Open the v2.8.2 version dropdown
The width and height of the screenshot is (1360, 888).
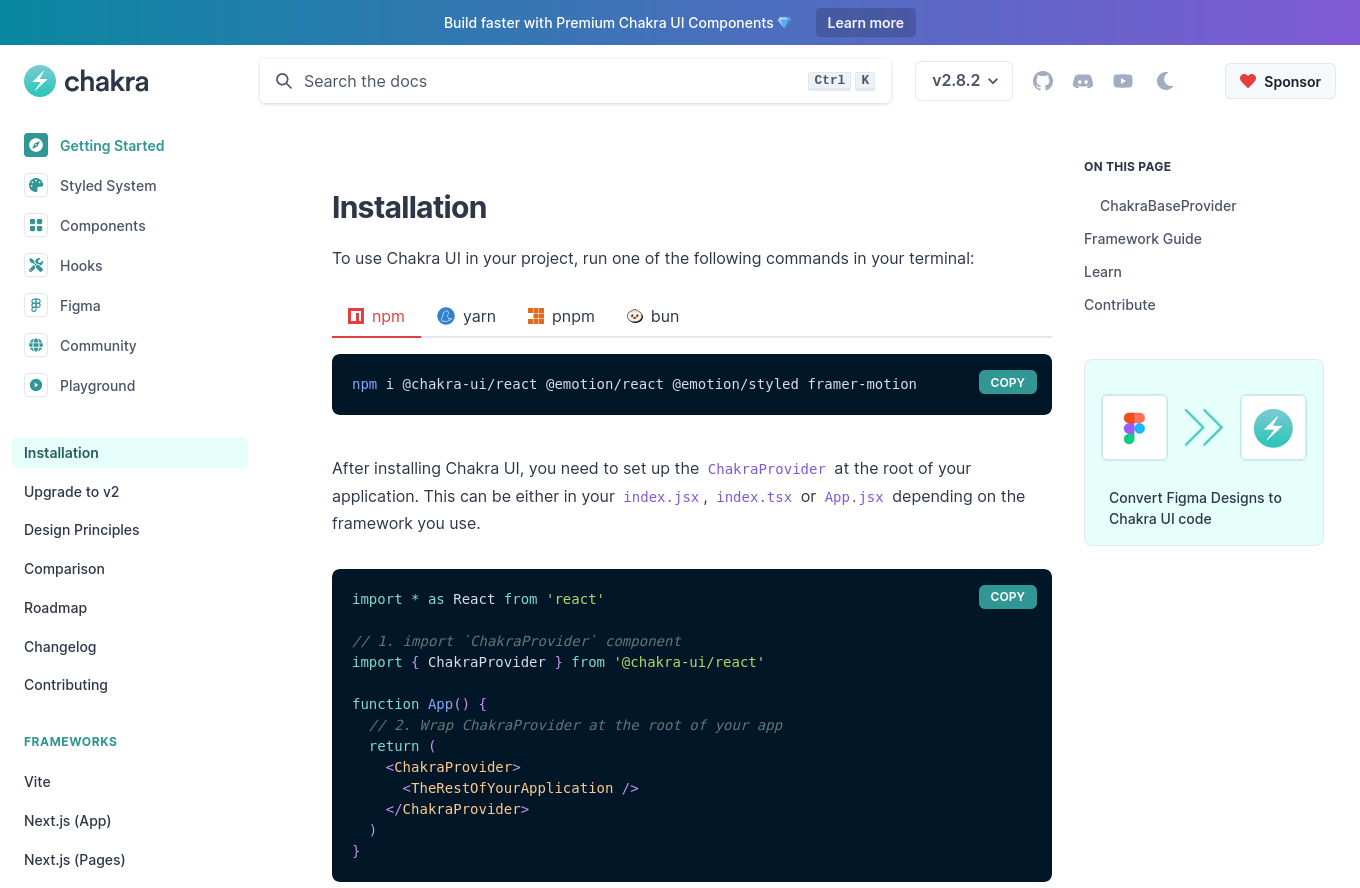pos(964,81)
